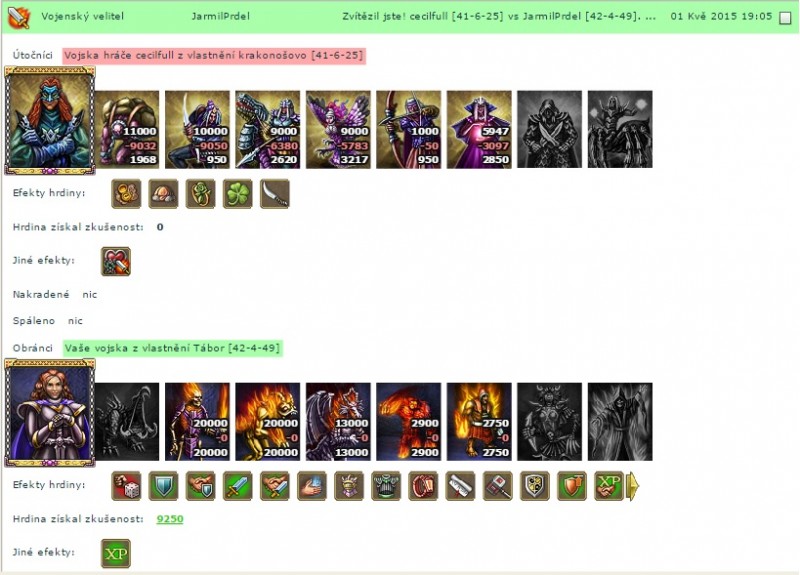800x575 pixels.
Task: Select the attacker masked hero portrait
Action: coord(50,121)
